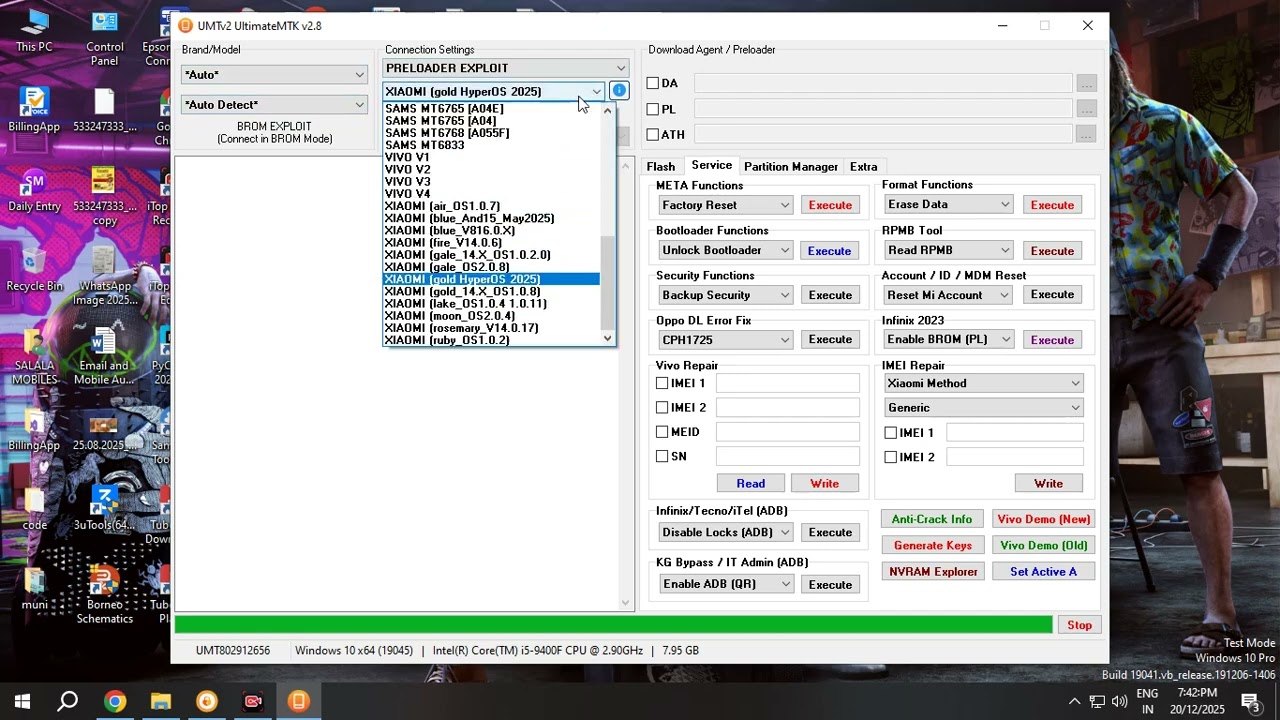The width and height of the screenshot is (1280, 720).
Task: Open the Unlock Bootloader dropdown
Action: (x=725, y=250)
